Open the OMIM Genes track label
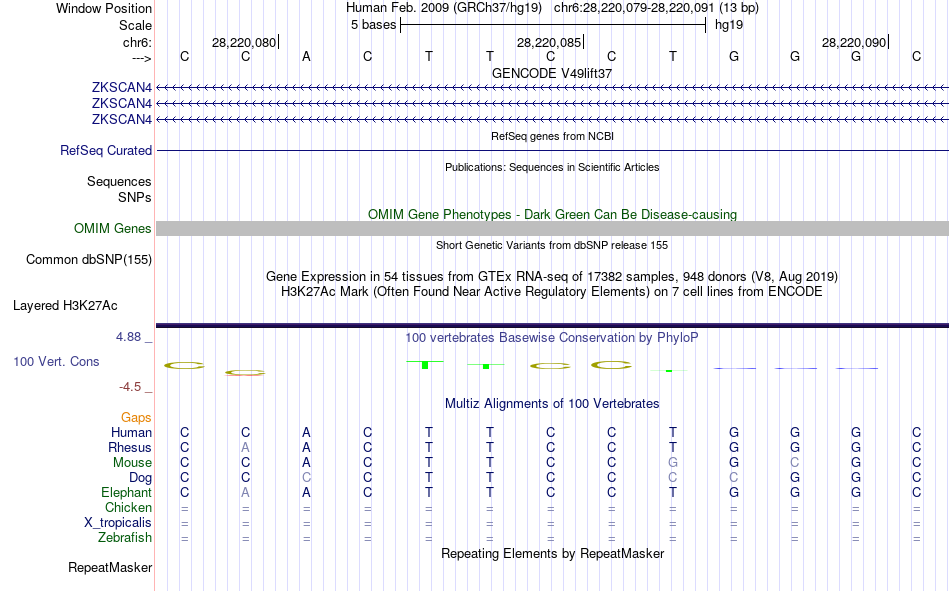The width and height of the screenshot is (950, 591). (x=112, y=229)
